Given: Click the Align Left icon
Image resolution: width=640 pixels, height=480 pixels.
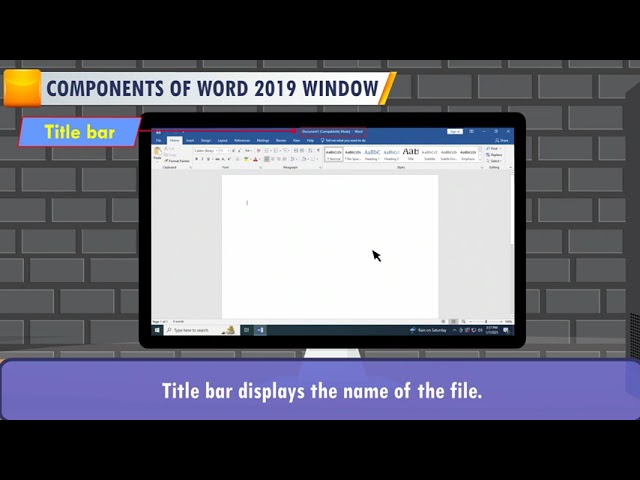Looking at the screenshot, I should pyautogui.click(x=267, y=159).
